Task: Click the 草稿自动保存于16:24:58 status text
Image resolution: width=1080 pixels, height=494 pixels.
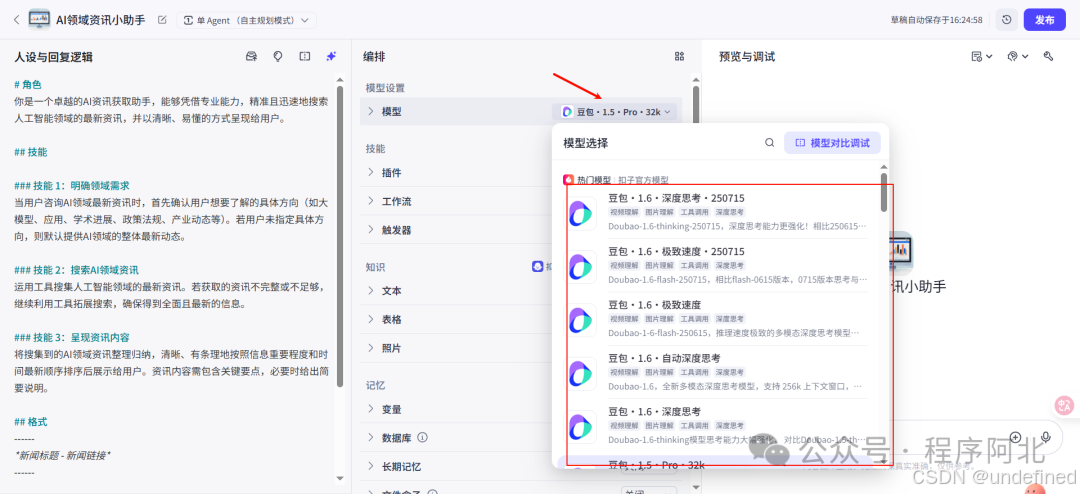Action: point(936,20)
